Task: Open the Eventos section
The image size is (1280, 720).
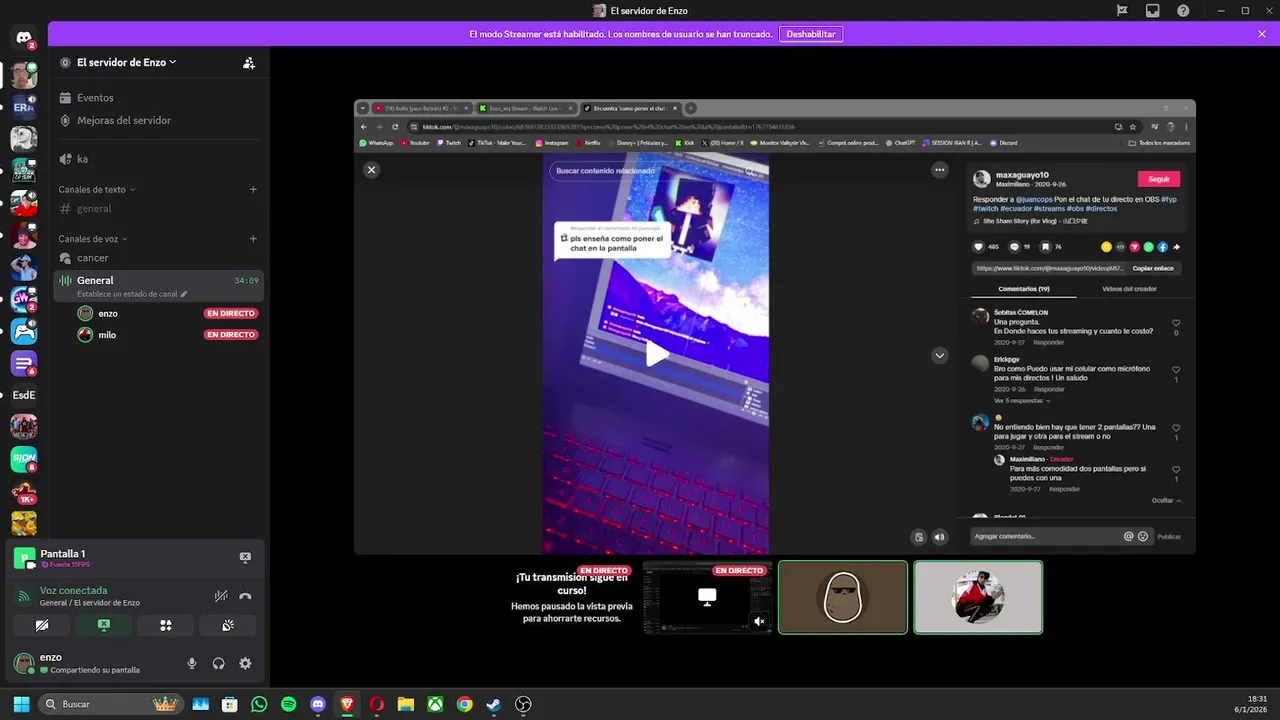Action: coord(158,98)
